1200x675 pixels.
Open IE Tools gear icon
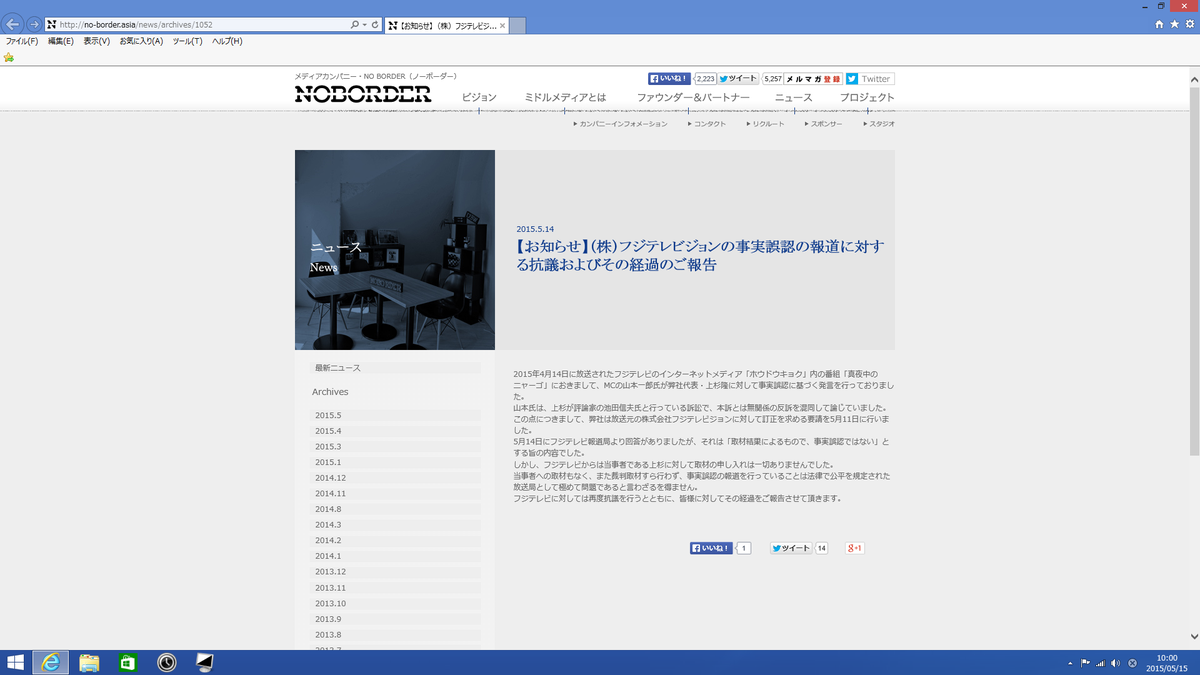(1189, 24)
